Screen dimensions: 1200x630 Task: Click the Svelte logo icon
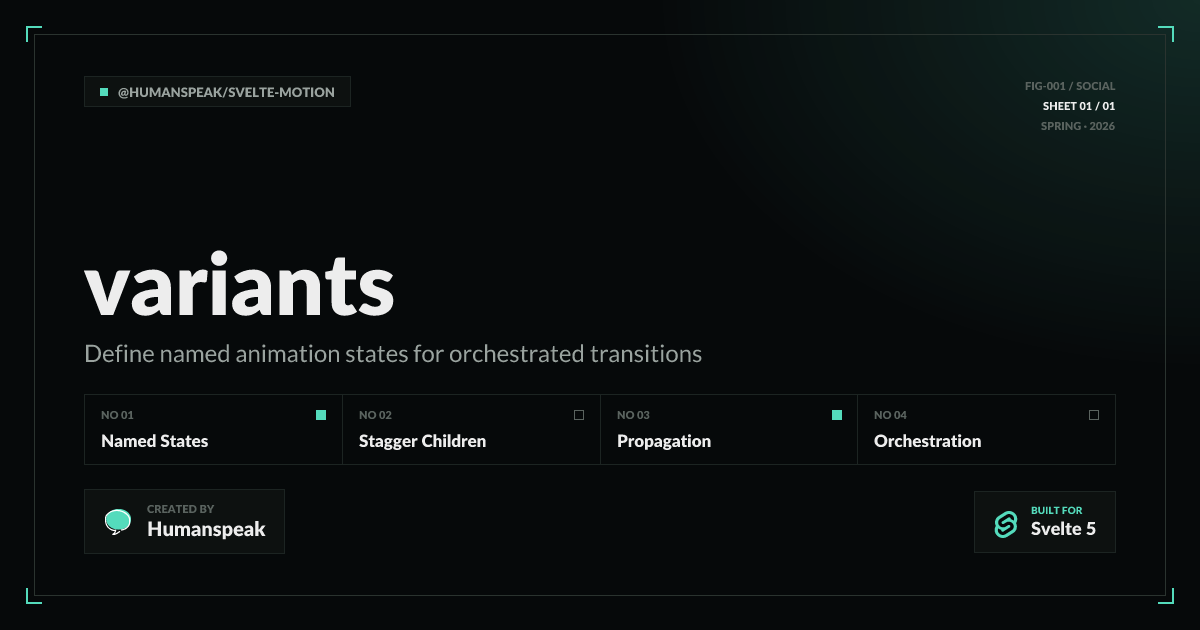[1005, 523]
